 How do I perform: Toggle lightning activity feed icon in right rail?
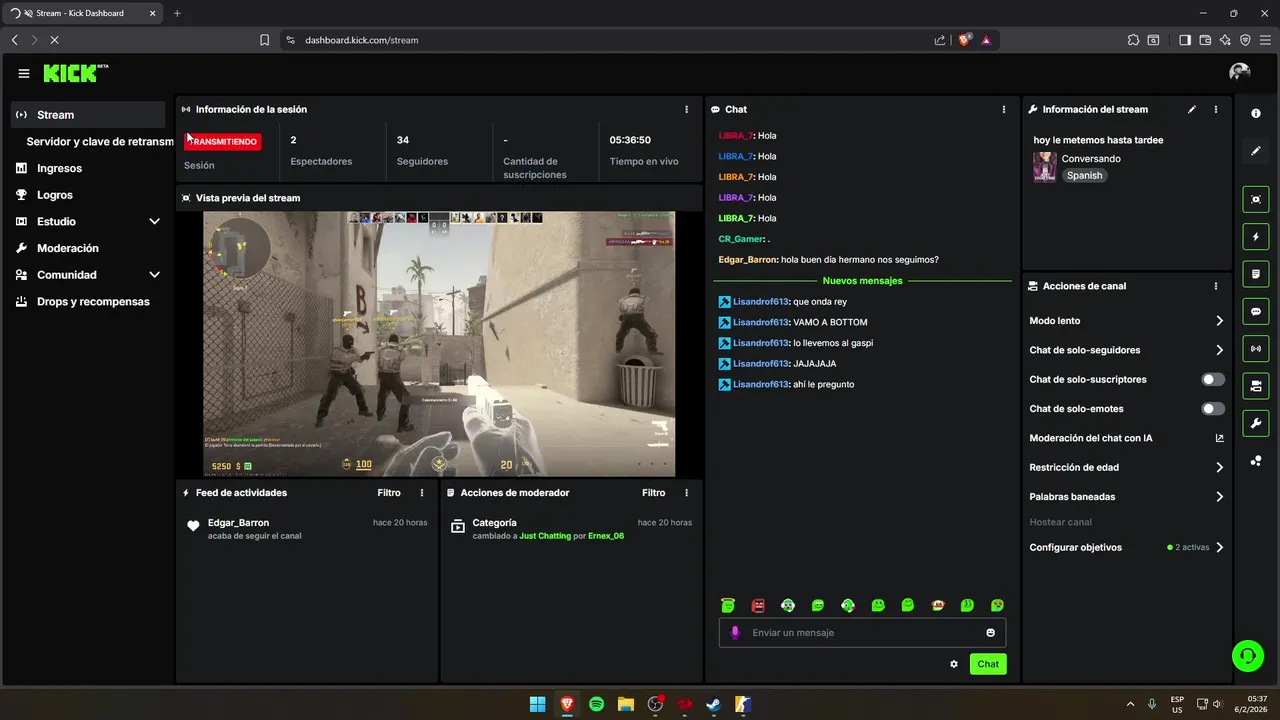(x=1256, y=237)
